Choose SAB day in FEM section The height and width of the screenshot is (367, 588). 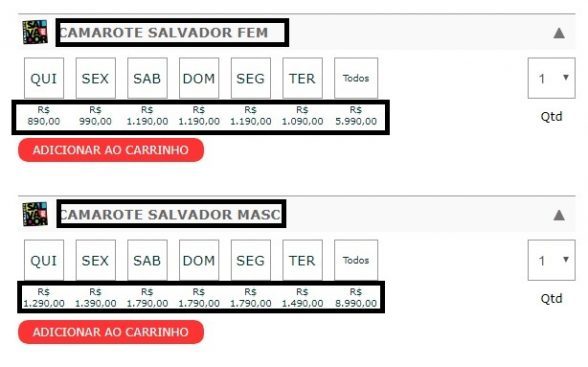click(x=147, y=78)
